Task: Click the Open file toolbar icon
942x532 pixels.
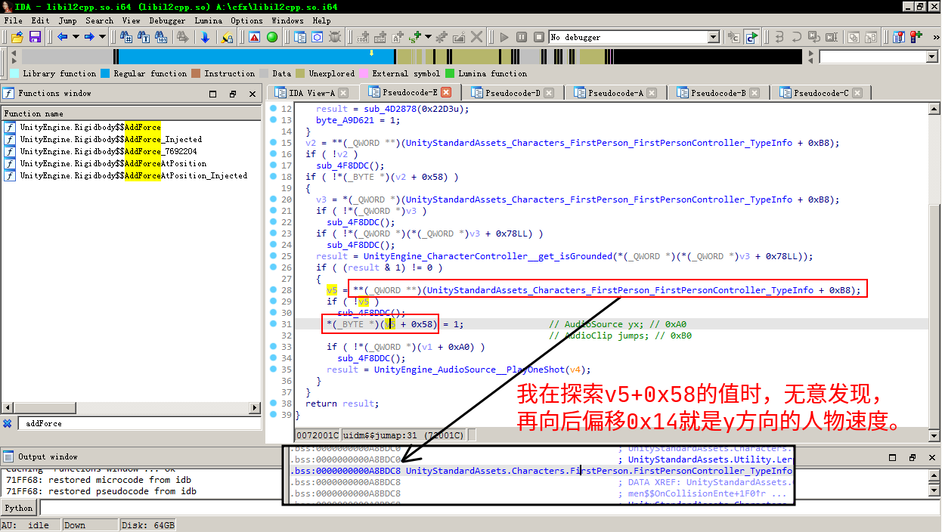Action: click(17, 37)
